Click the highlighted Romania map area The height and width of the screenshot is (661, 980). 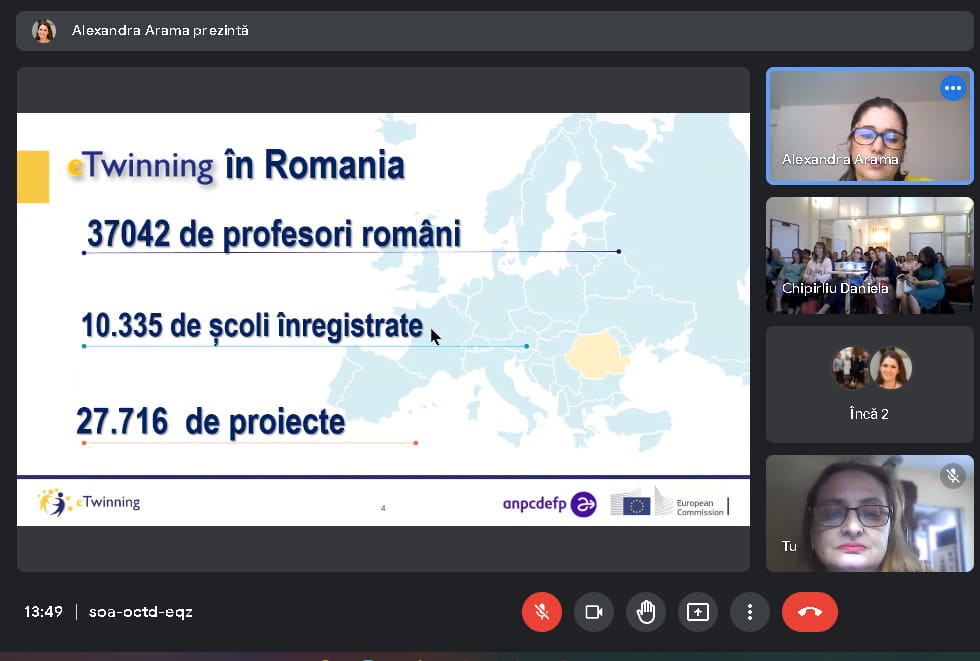[598, 355]
